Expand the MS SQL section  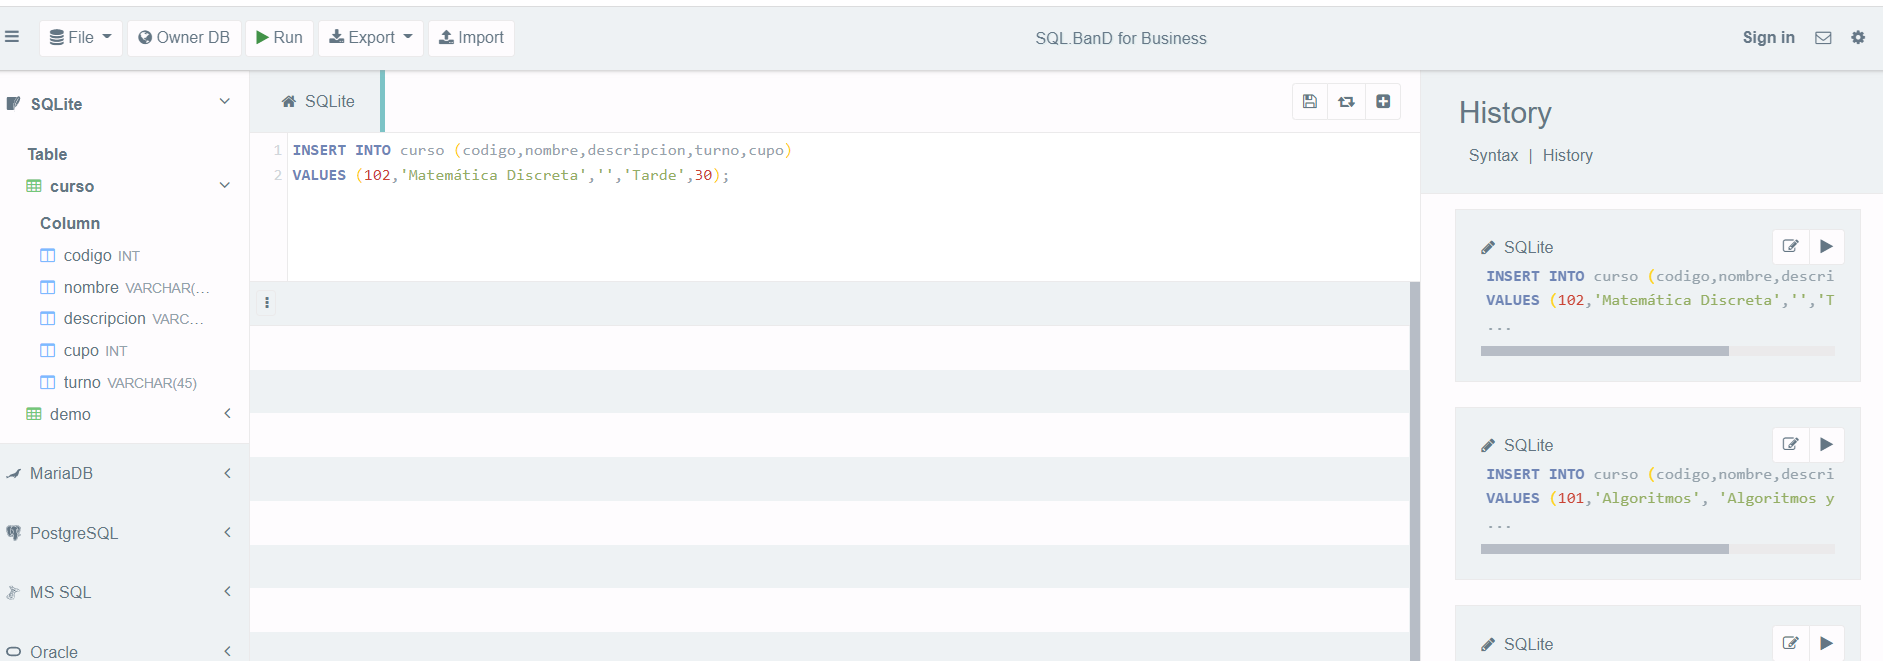[227, 591]
